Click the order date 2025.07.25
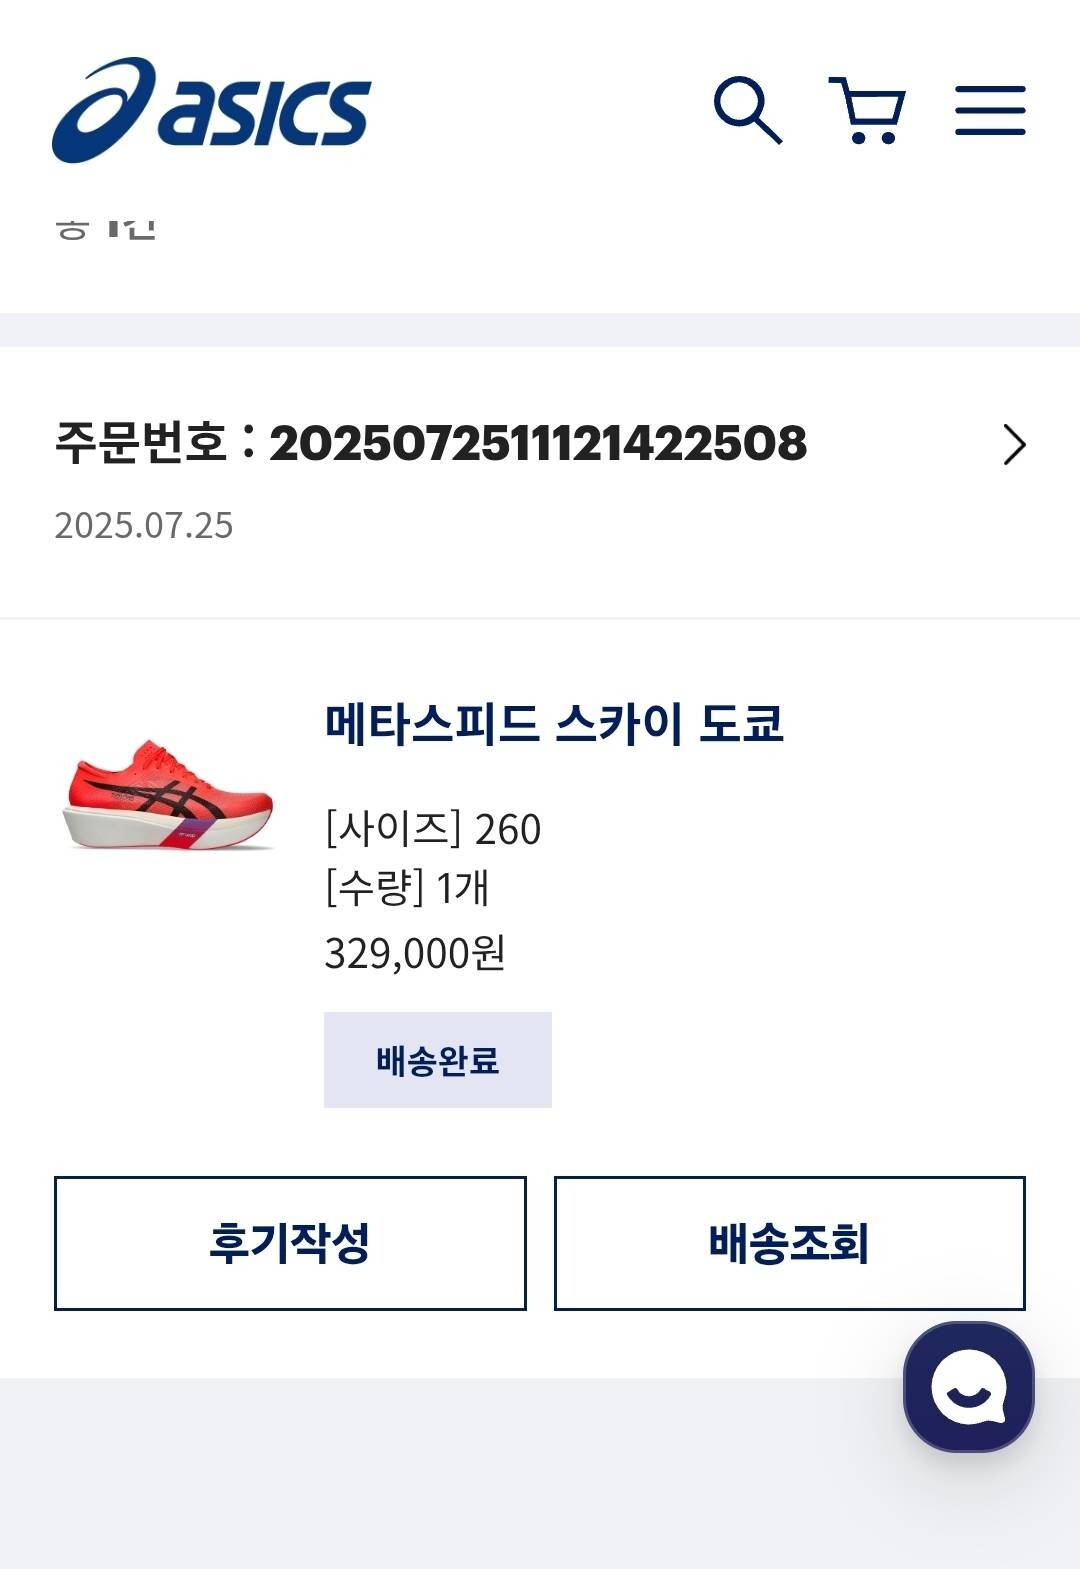1080x1569 pixels. pyautogui.click(x=144, y=526)
